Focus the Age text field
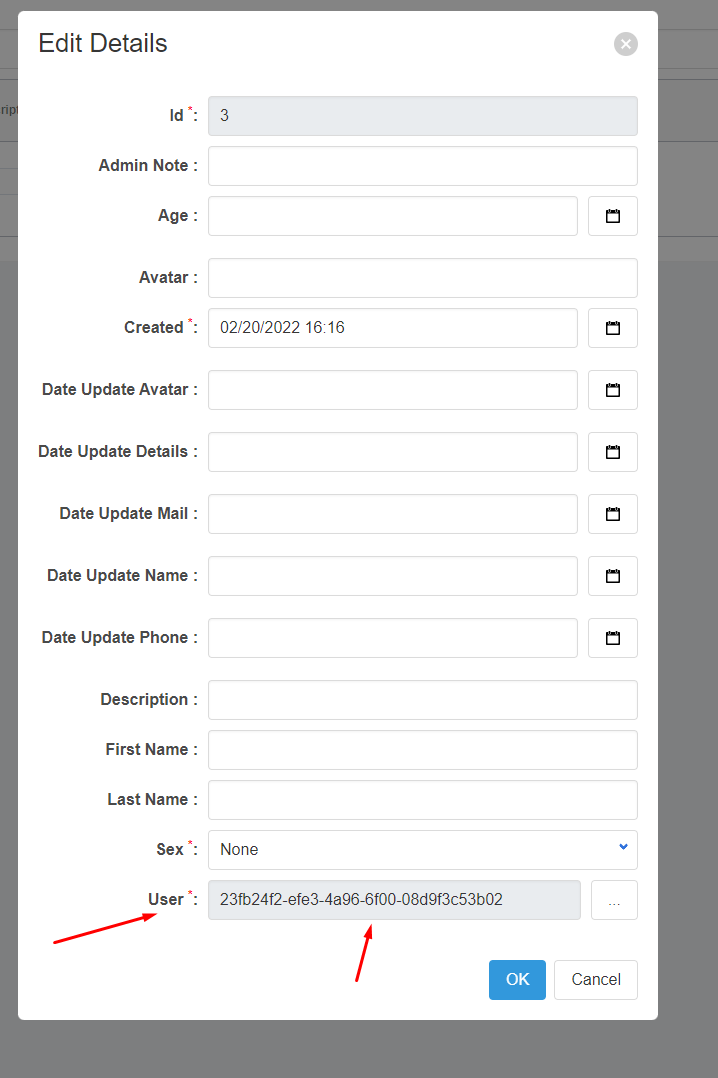The height and width of the screenshot is (1078, 718). tap(392, 215)
